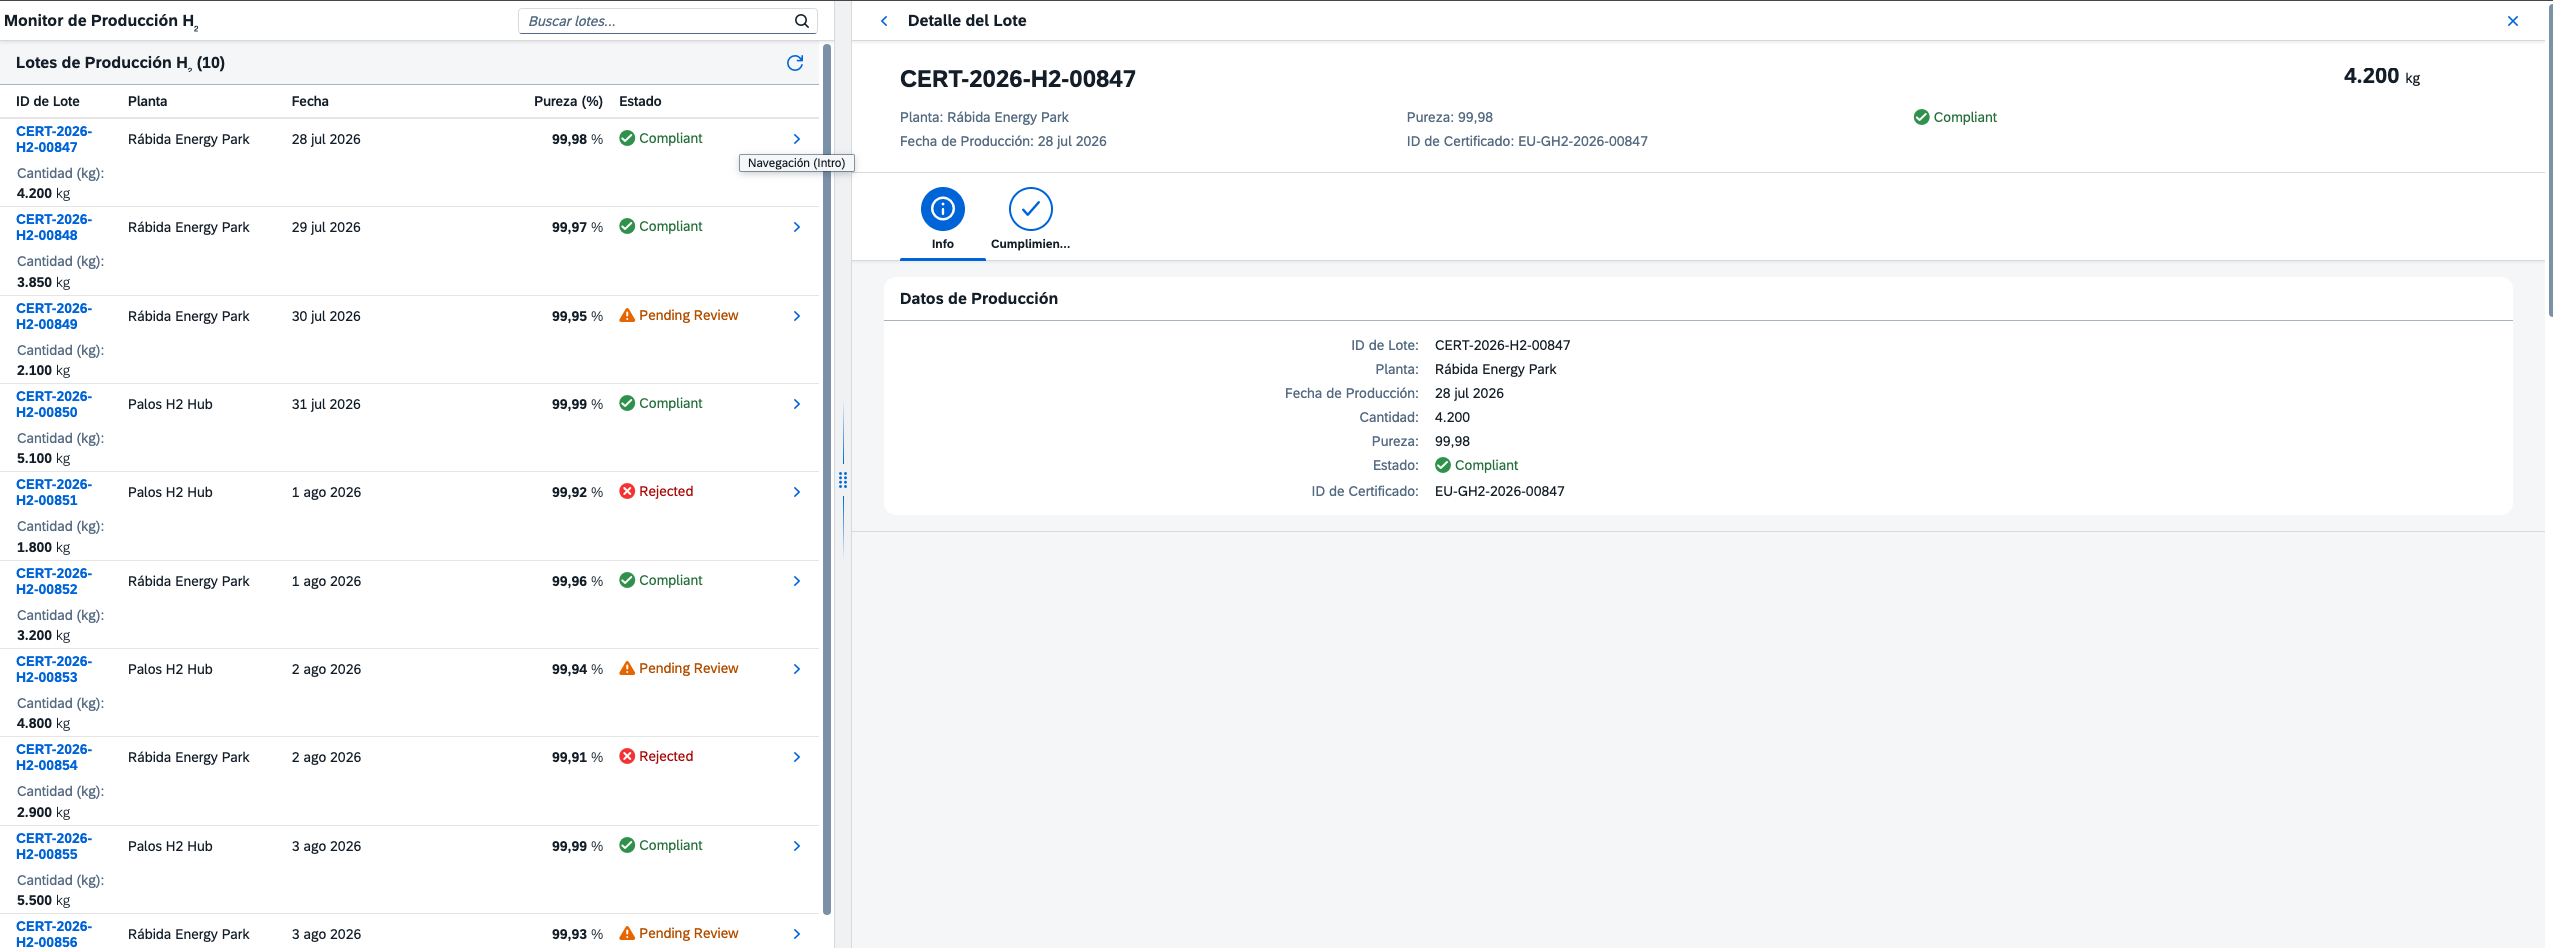Click the search magnifier icon
Image resolution: width=2553 pixels, height=948 pixels.
(x=801, y=21)
